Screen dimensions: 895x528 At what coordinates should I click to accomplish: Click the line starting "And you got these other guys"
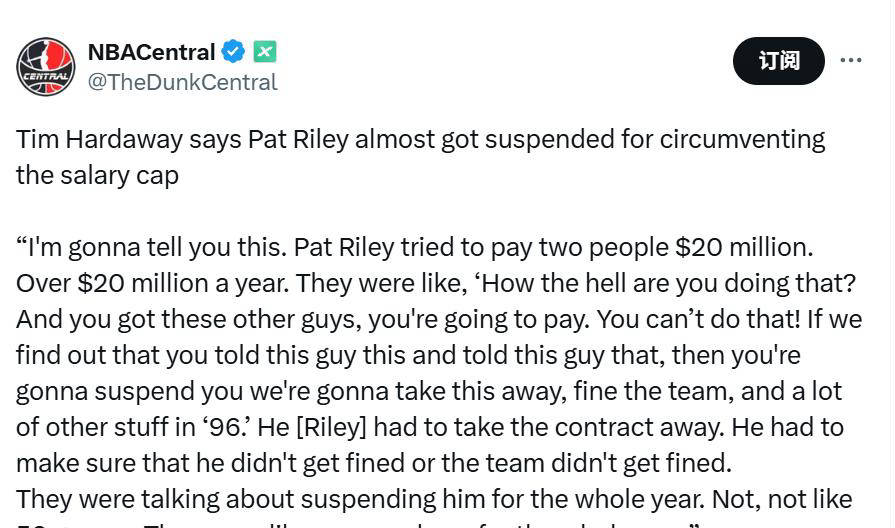tap(438, 319)
